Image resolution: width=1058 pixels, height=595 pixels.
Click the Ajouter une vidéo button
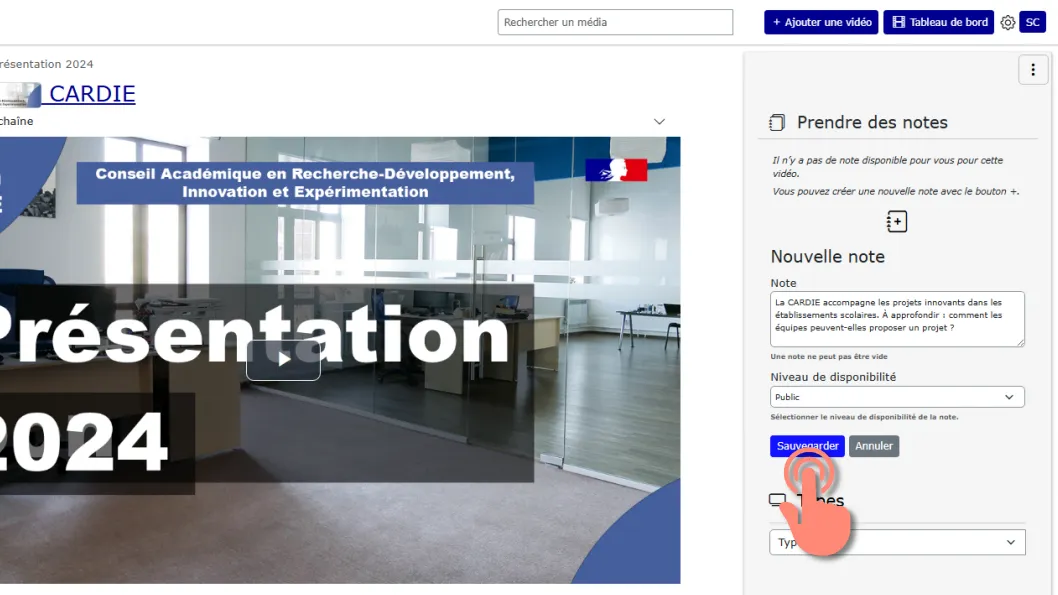click(x=821, y=22)
